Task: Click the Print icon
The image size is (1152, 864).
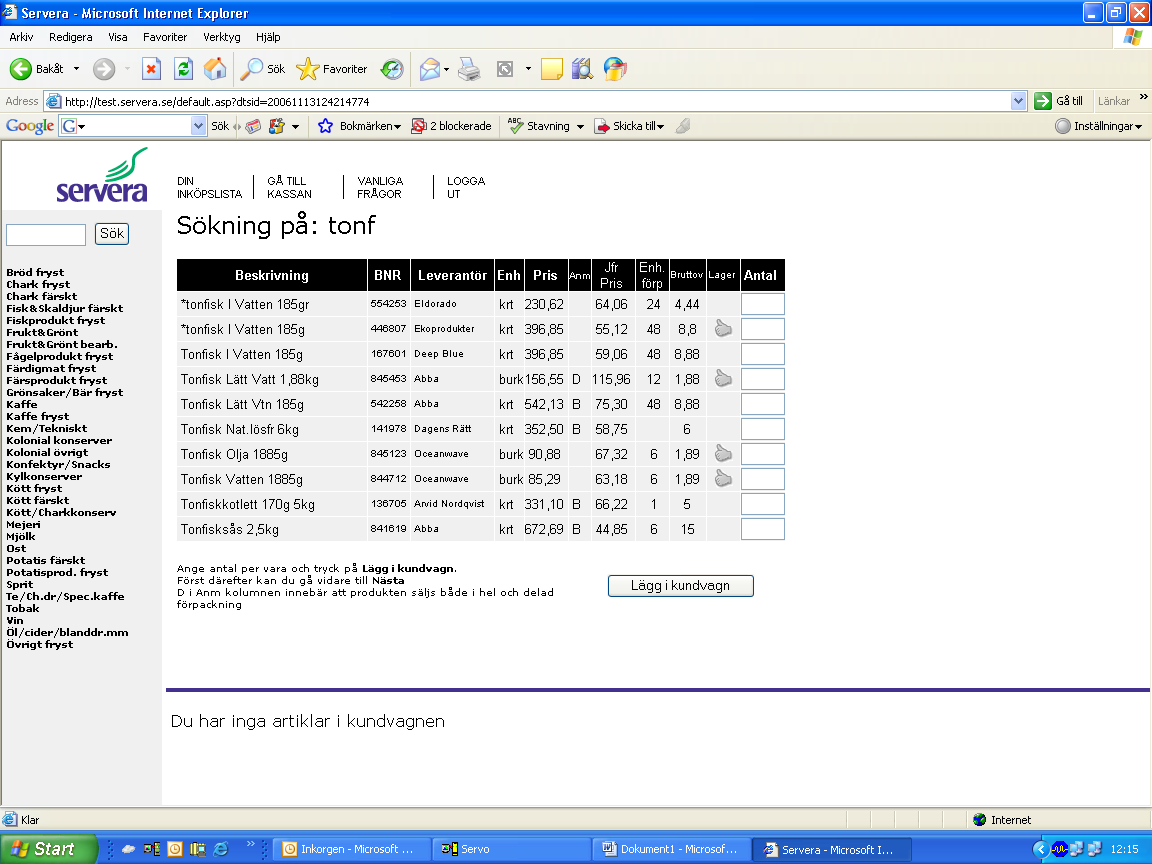Action: click(469, 69)
